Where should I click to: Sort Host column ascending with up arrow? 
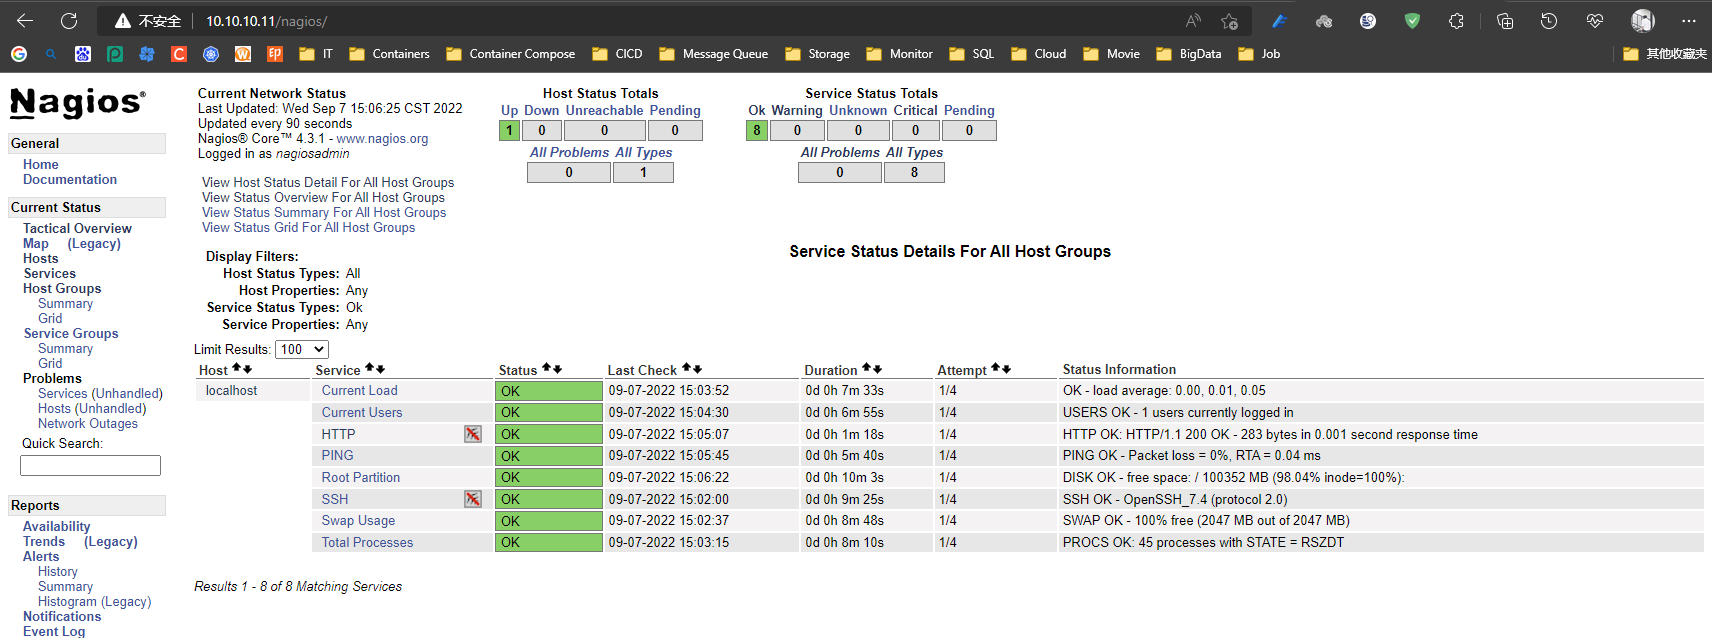tap(237, 369)
